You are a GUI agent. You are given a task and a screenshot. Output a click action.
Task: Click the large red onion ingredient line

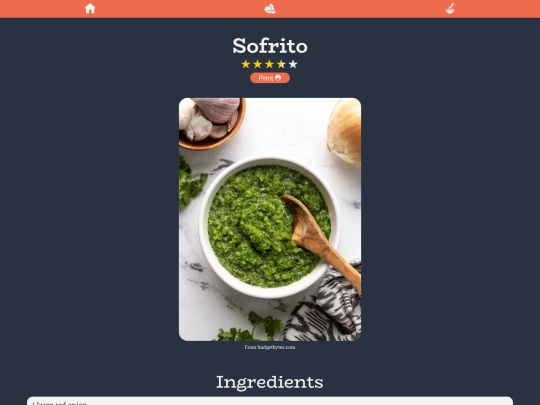[60, 403]
